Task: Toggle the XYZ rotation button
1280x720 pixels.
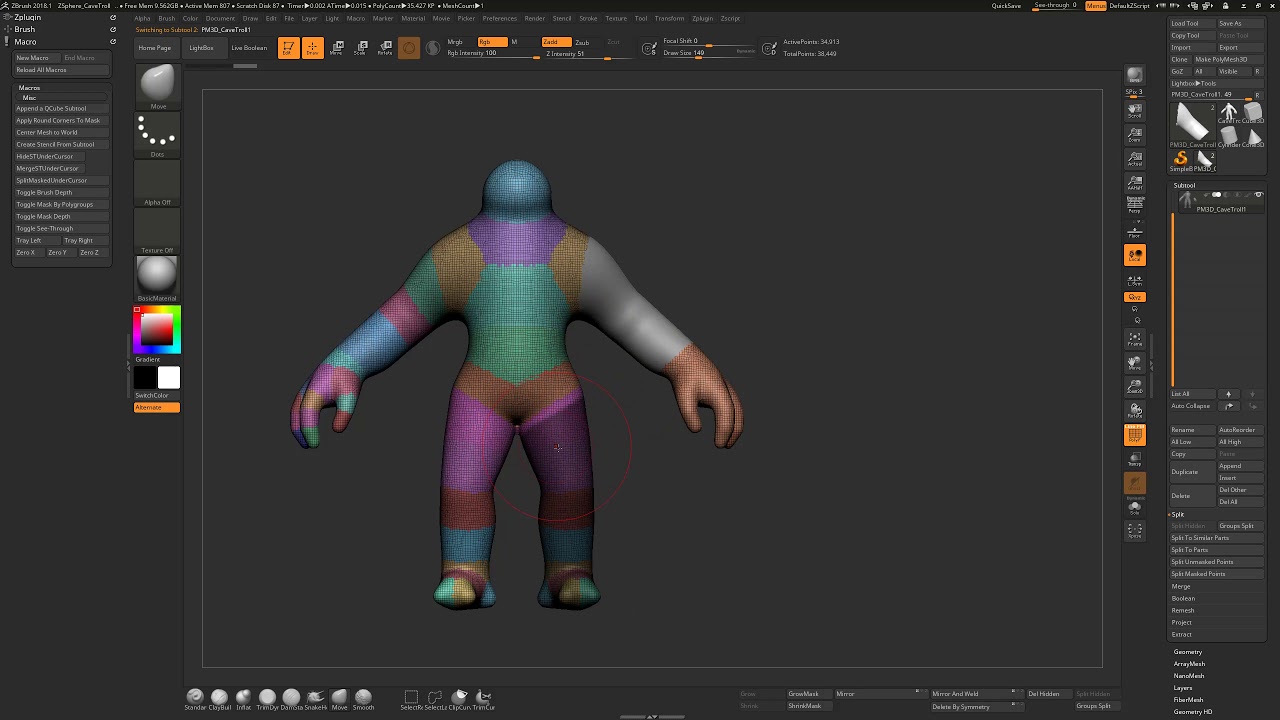Action: 1134,297
